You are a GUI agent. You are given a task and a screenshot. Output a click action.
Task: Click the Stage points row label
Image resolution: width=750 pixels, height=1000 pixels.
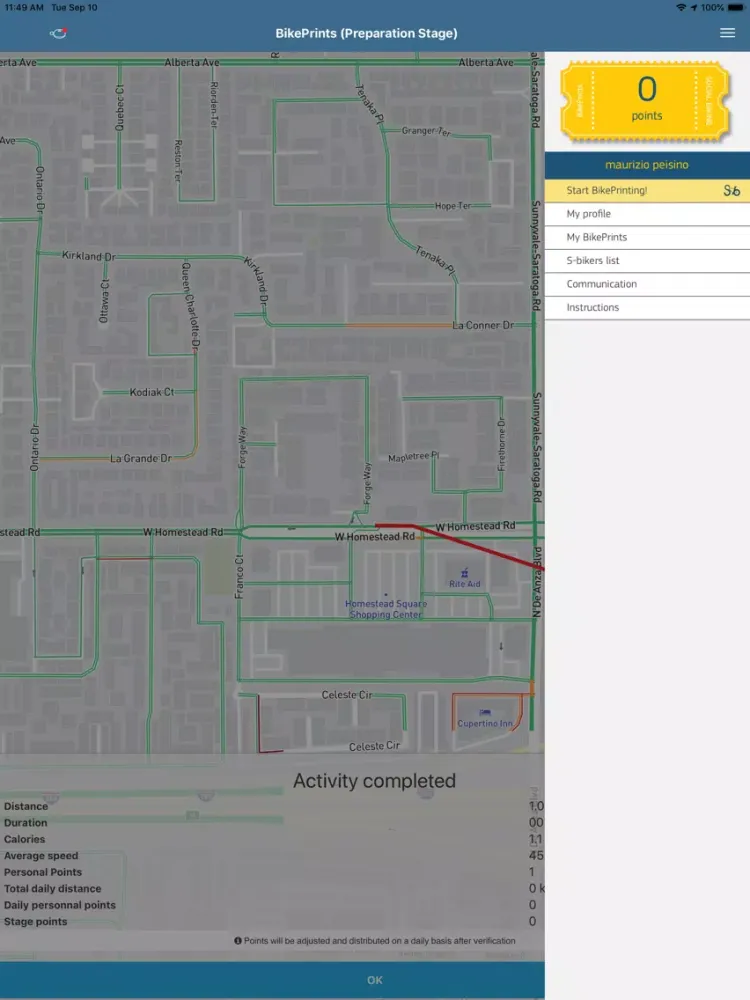pos(35,922)
